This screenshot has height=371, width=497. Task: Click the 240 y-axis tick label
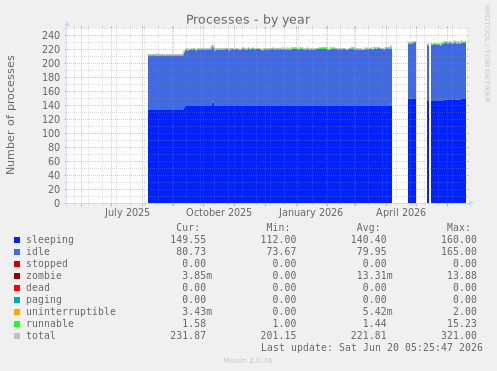(51, 35)
